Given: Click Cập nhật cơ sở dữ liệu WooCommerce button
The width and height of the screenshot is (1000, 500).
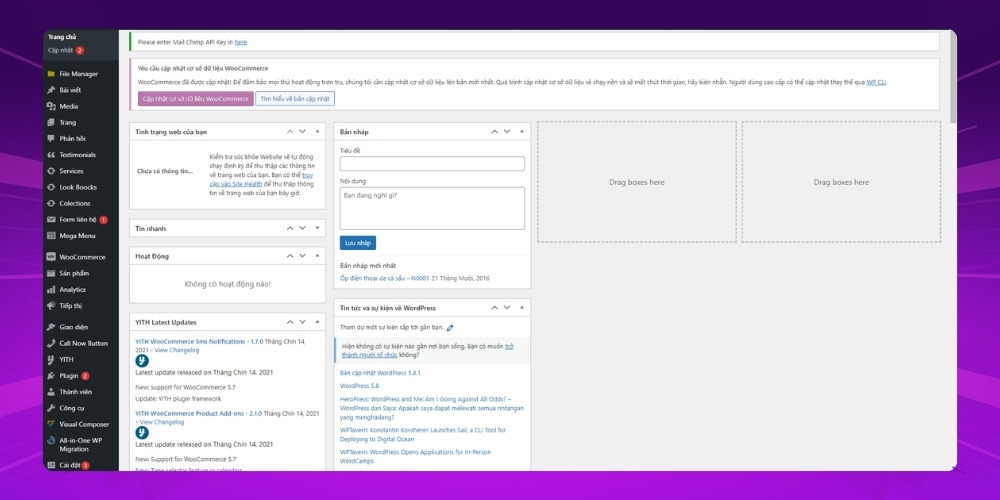Looking at the screenshot, I should click(196, 99).
